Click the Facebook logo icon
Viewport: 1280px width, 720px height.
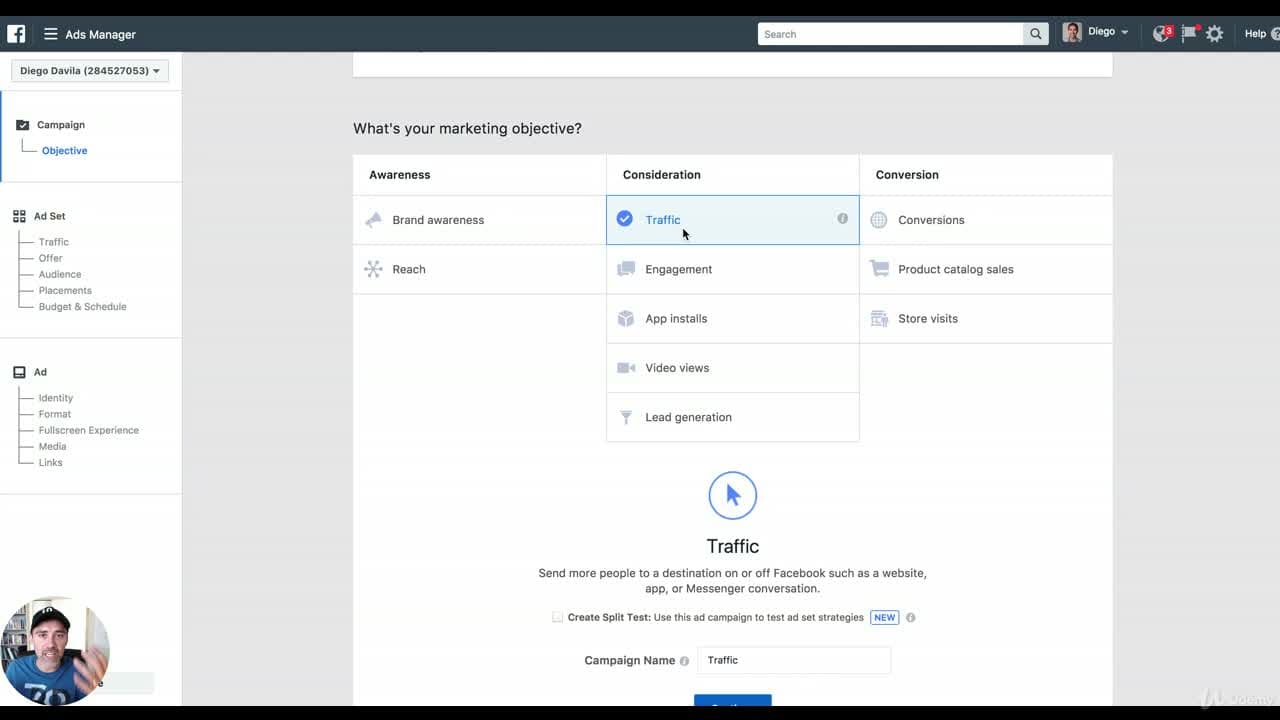coord(16,34)
